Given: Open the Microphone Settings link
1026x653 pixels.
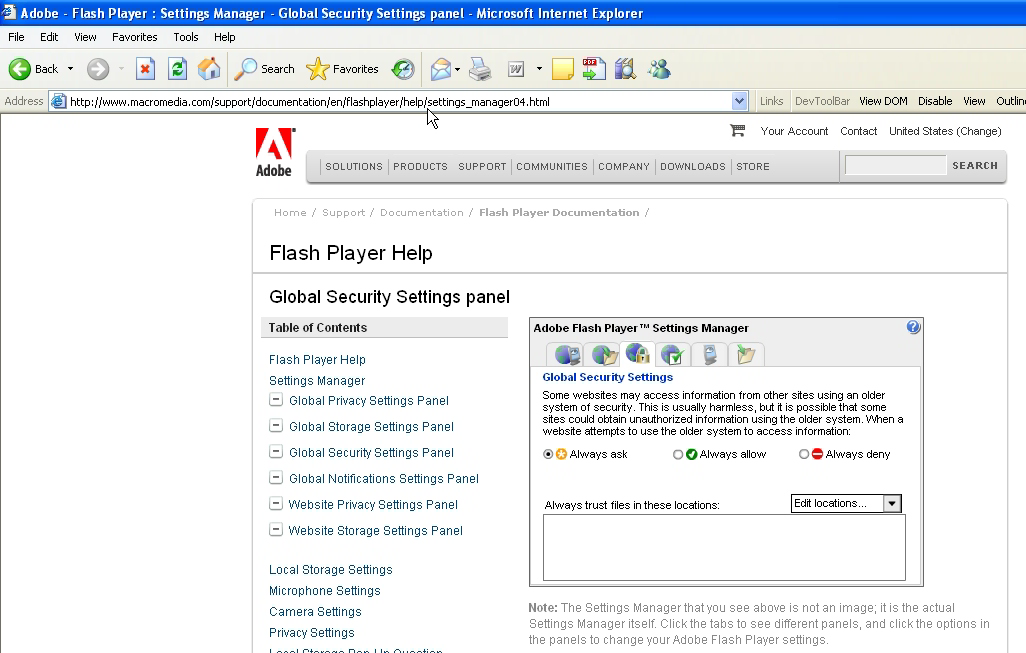Looking at the screenshot, I should 325,591.
